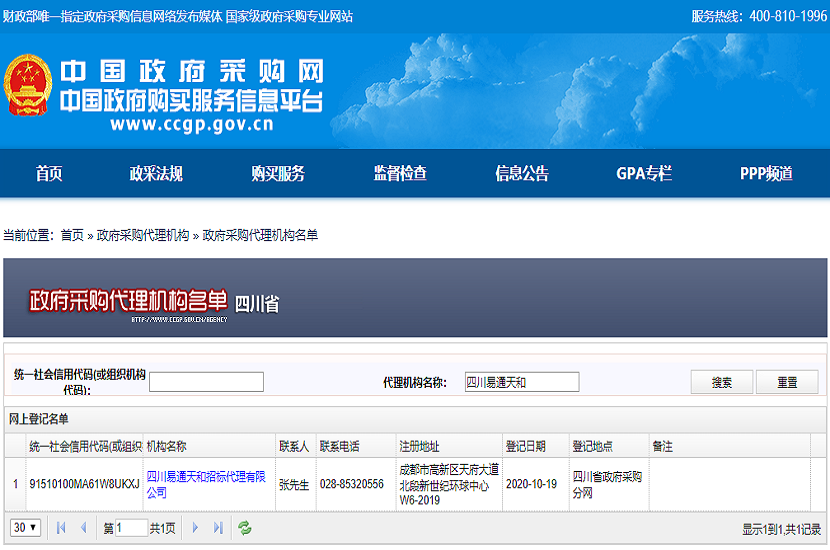Click the hotline 400-810-1996 text
The width and height of the screenshot is (830, 550).
point(788,16)
